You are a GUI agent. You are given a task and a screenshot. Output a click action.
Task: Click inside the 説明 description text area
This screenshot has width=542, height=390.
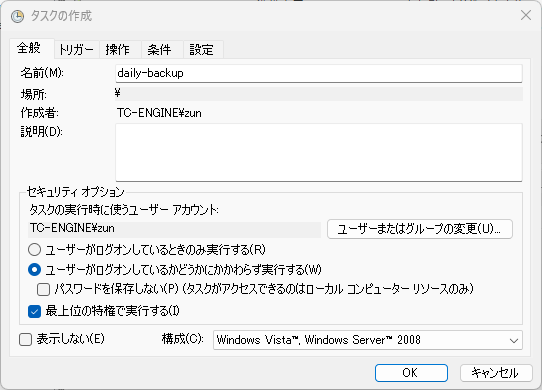pos(318,152)
